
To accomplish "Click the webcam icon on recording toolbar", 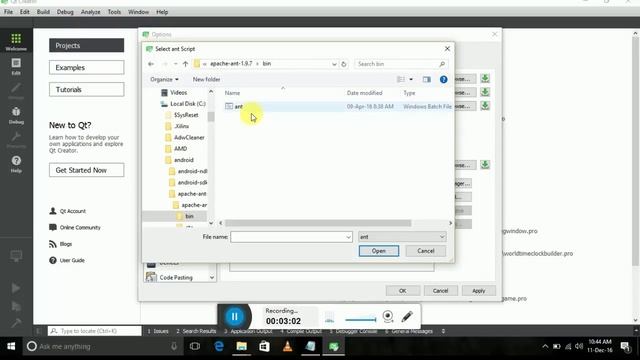I will click(388, 316).
